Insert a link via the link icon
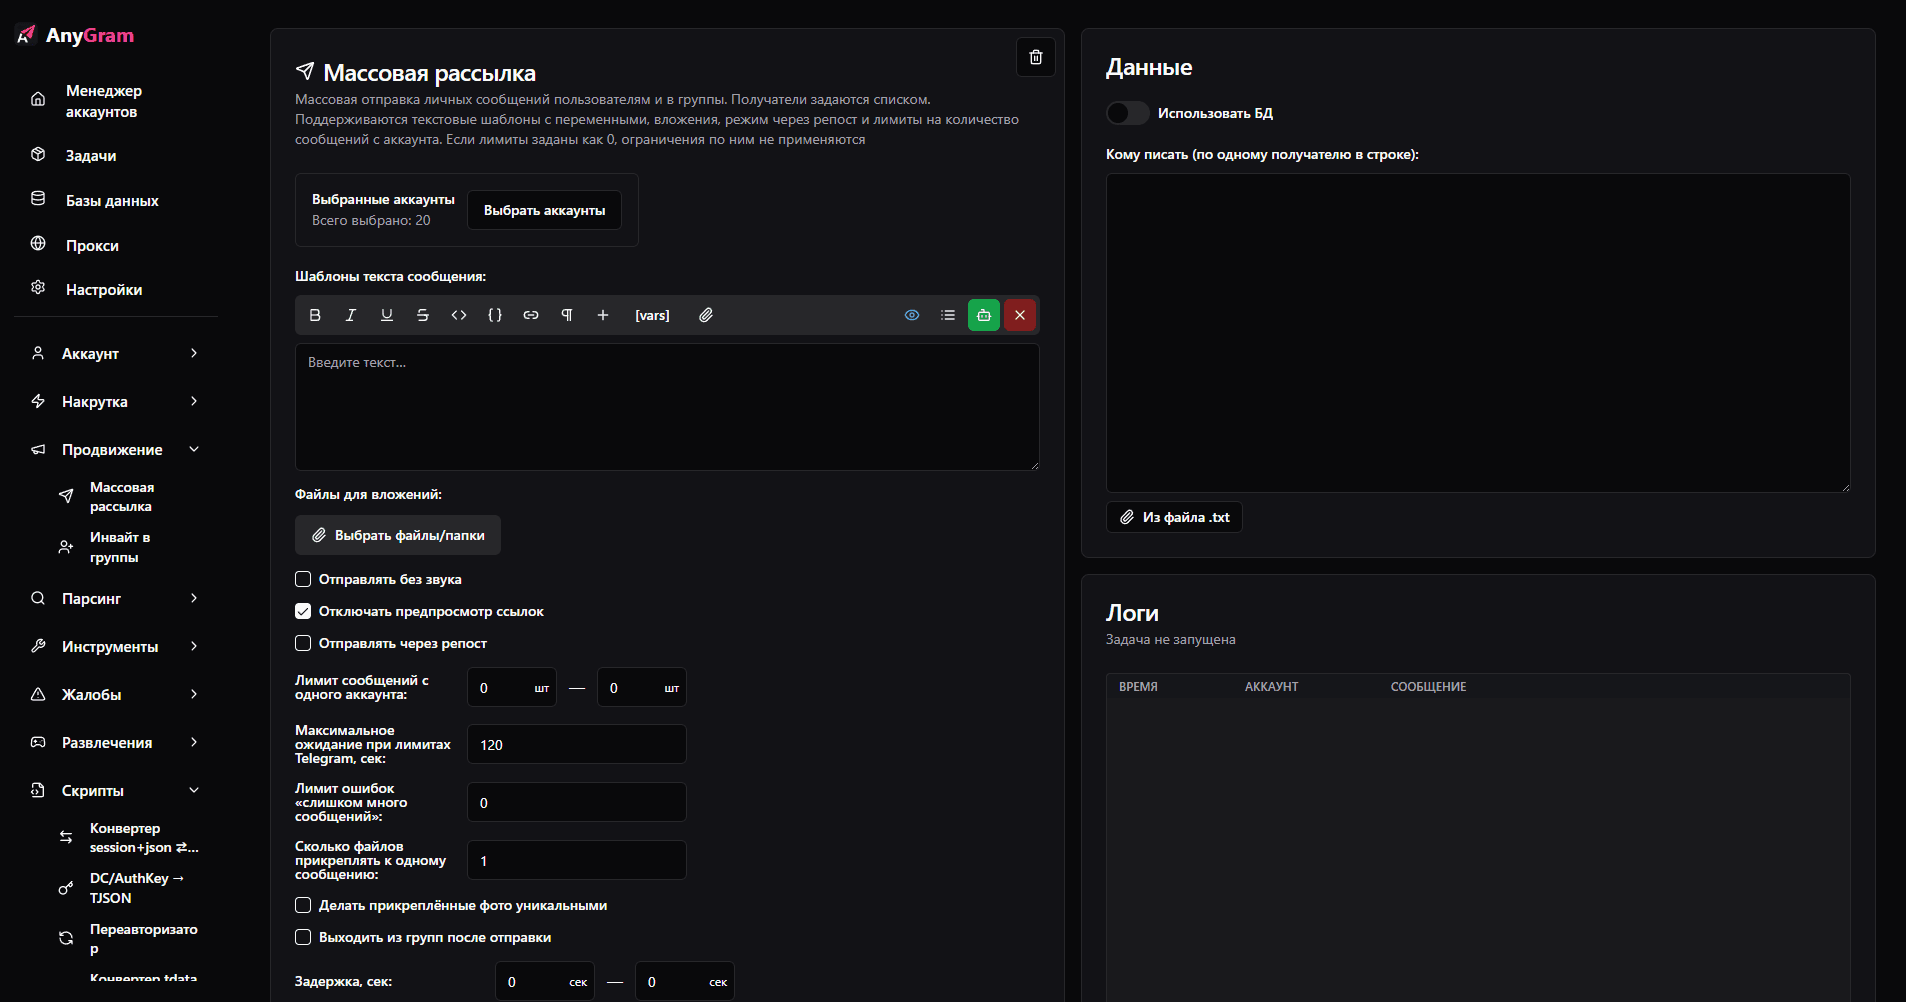This screenshot has height=1002, width=1906. click(530, 315)
